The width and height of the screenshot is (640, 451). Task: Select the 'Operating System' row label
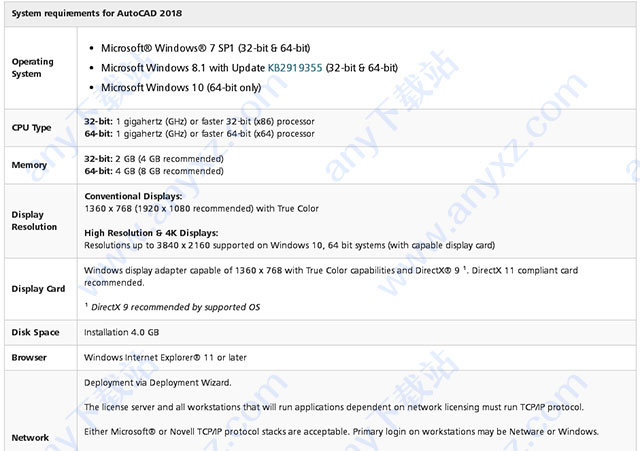[x=33, y=68]
